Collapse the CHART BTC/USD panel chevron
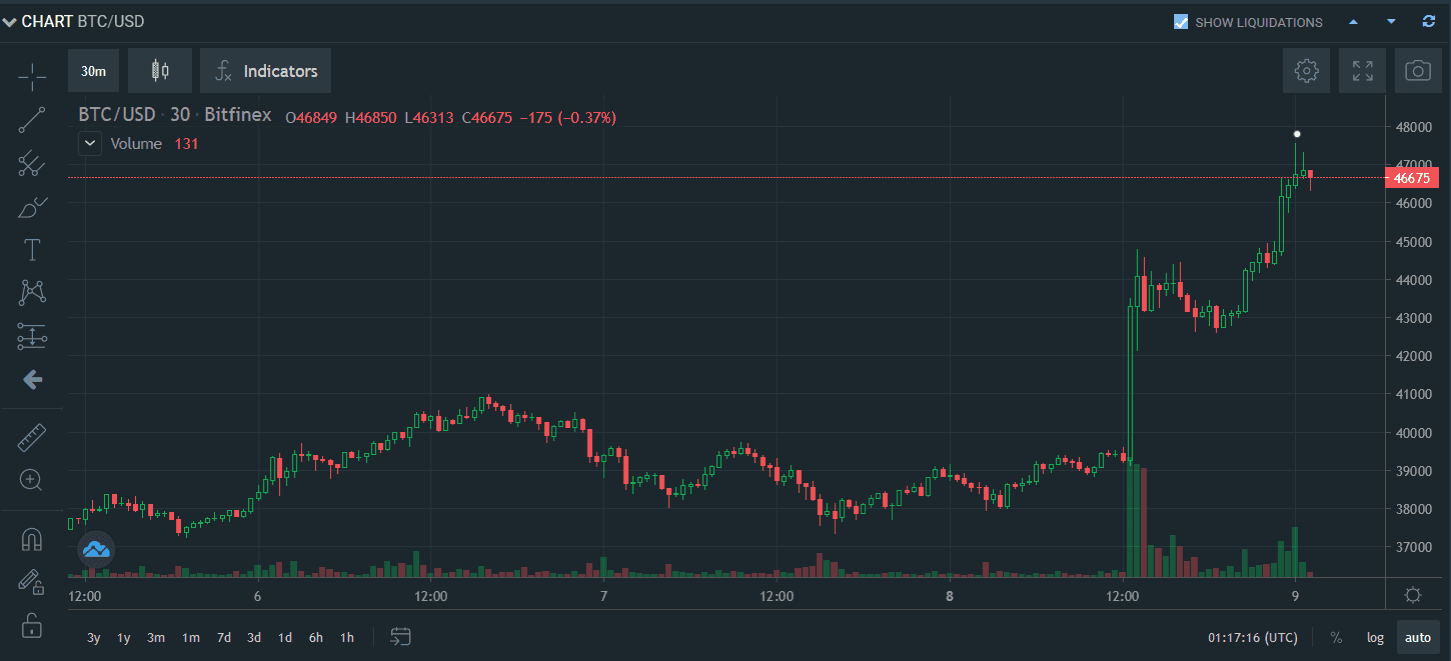 pyautogui.click(x=10, y=21)
